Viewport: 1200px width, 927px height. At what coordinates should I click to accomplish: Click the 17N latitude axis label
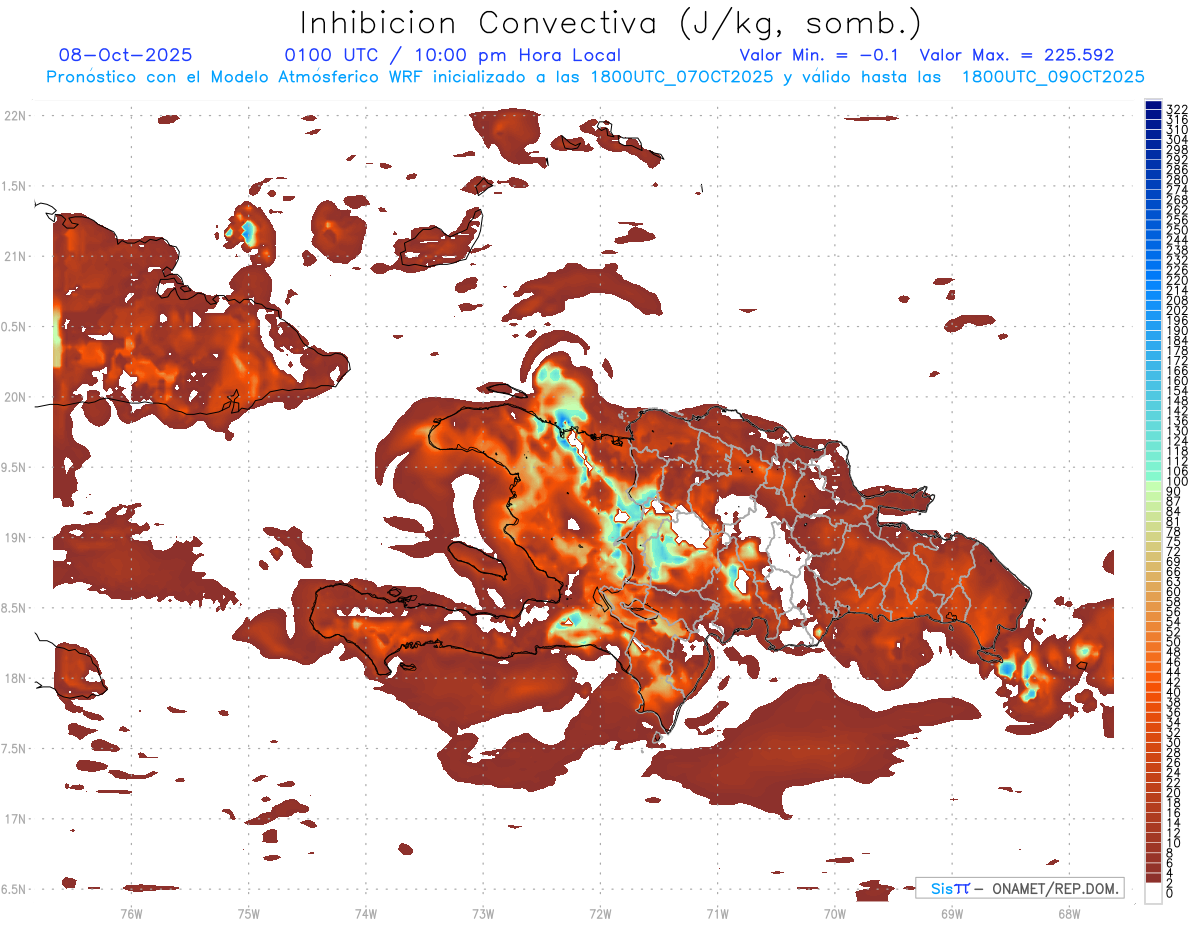click(14, 819)
